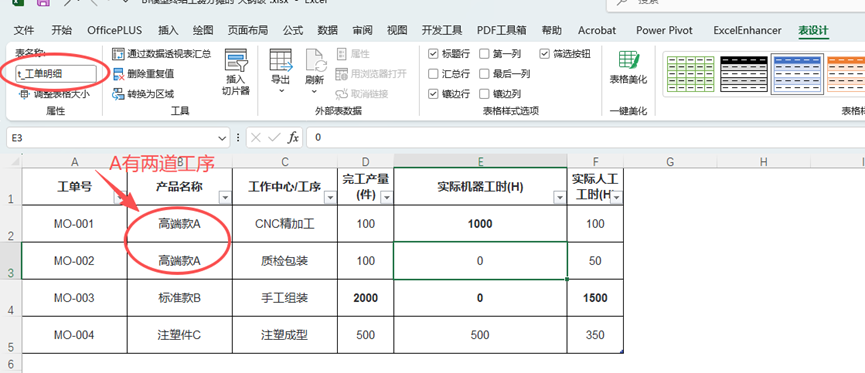Switch to the 开始 (Home) tab

pos(61,30)
